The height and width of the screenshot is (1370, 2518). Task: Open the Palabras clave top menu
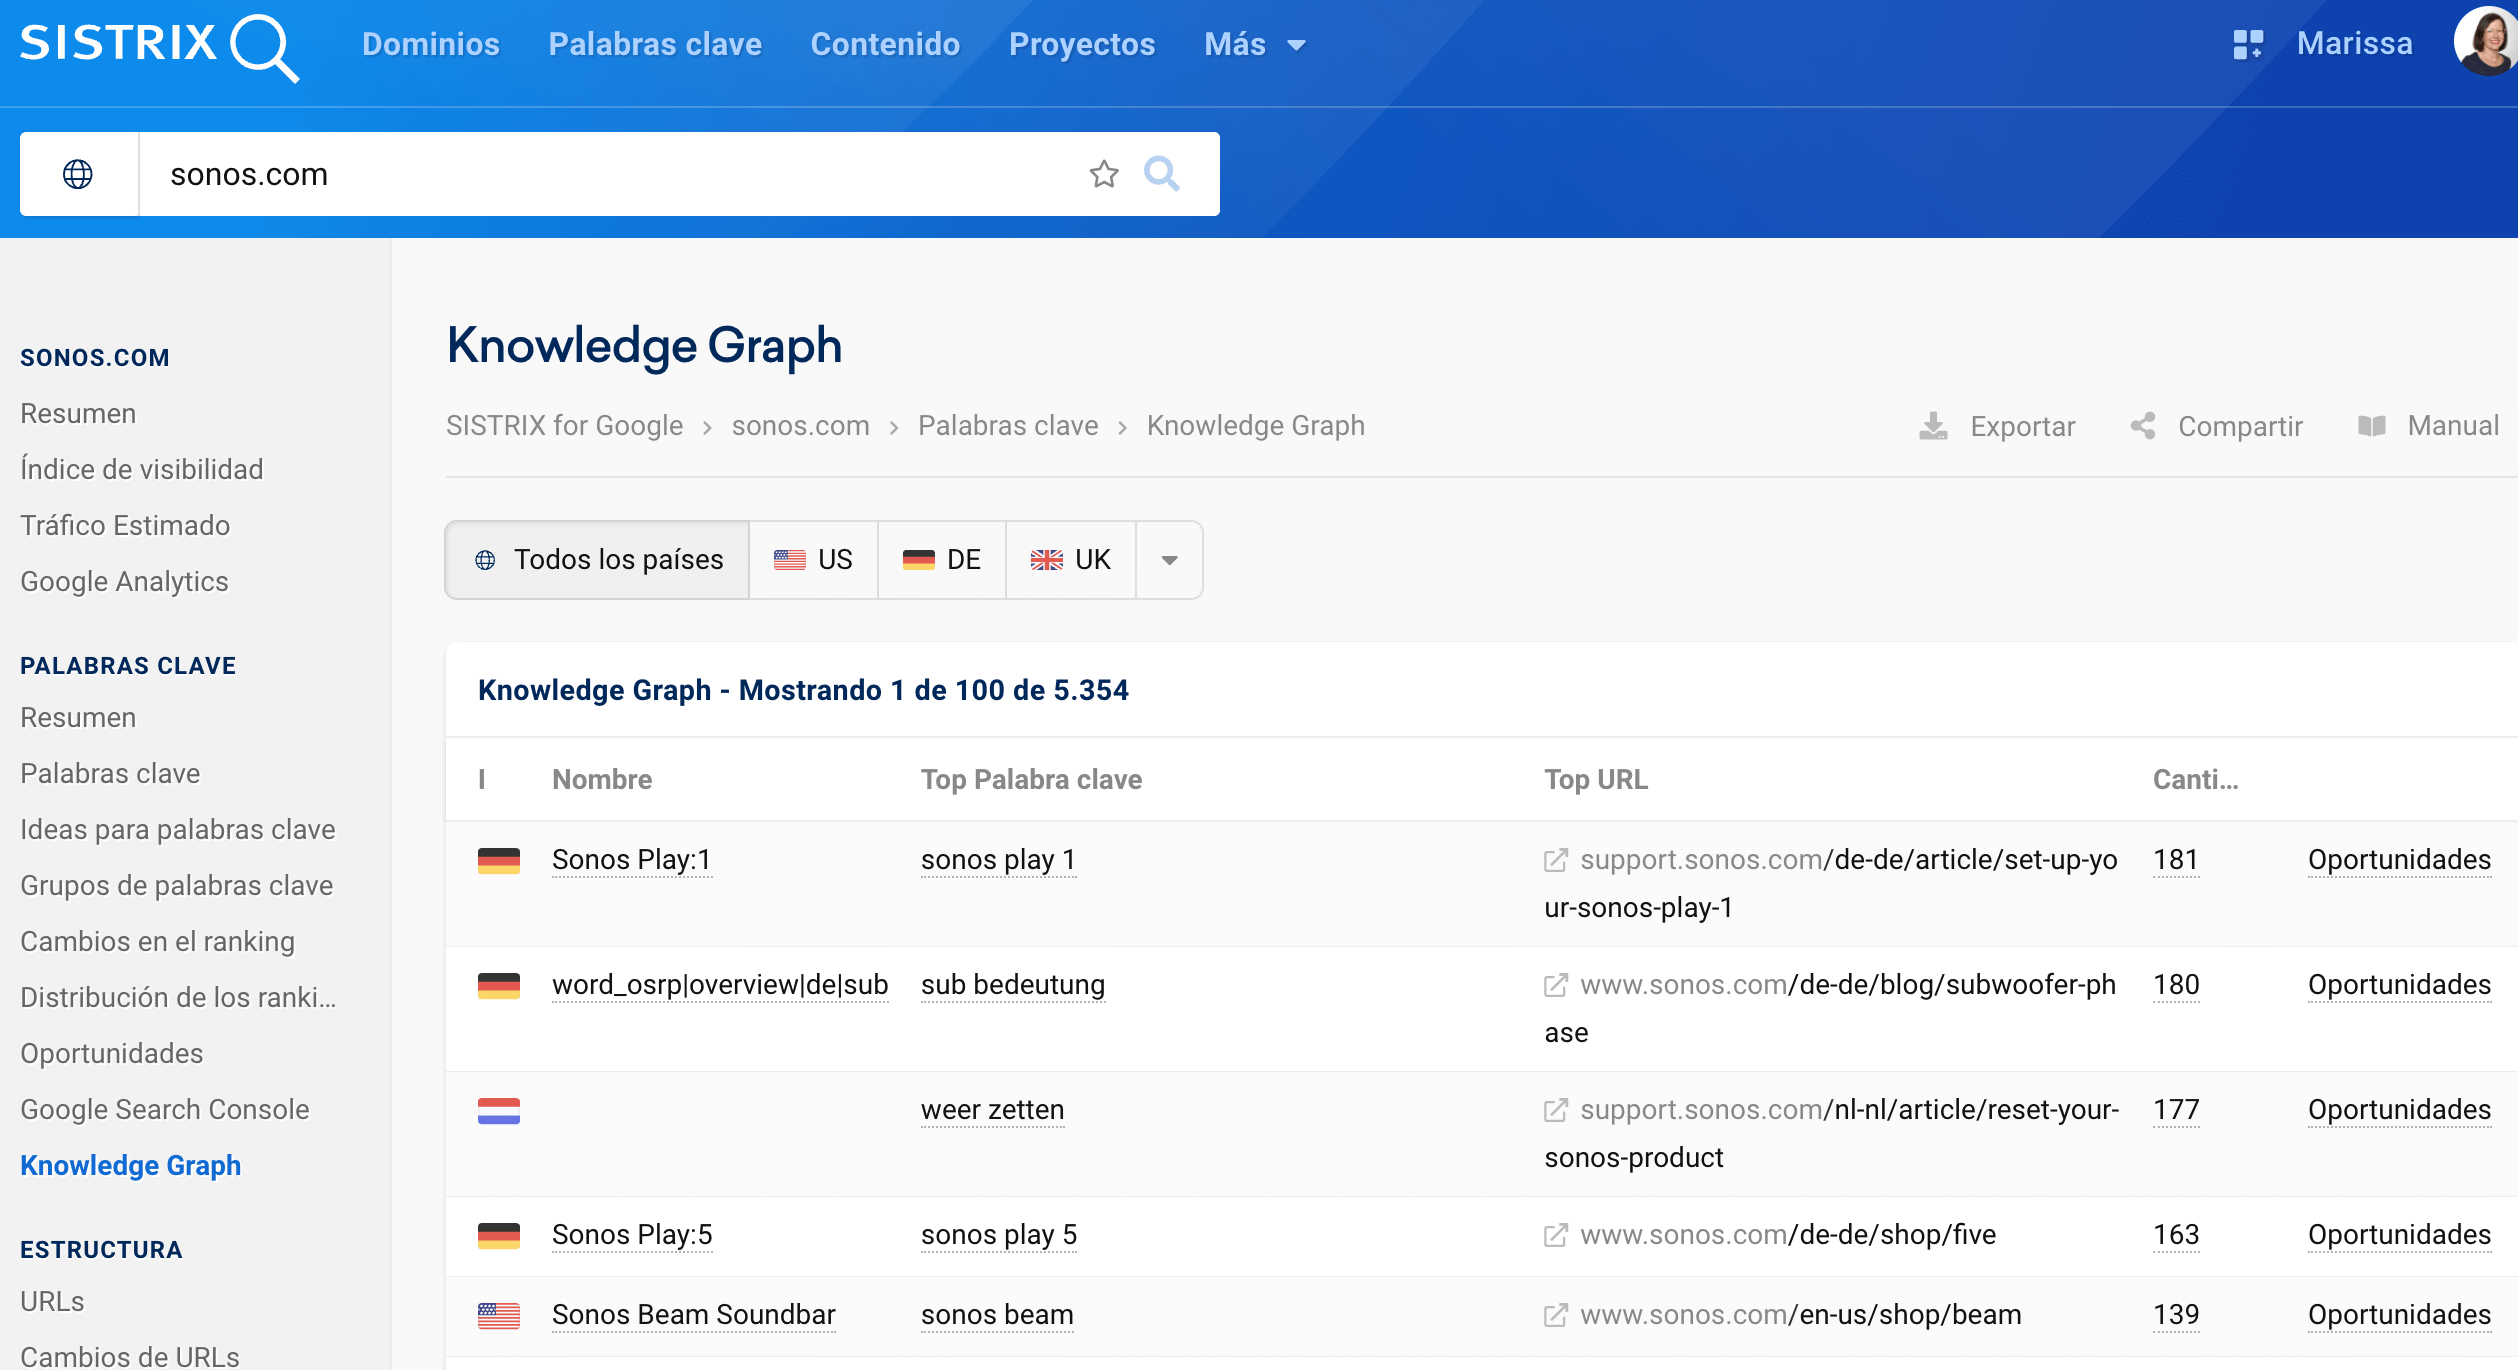tap(654, 44)
